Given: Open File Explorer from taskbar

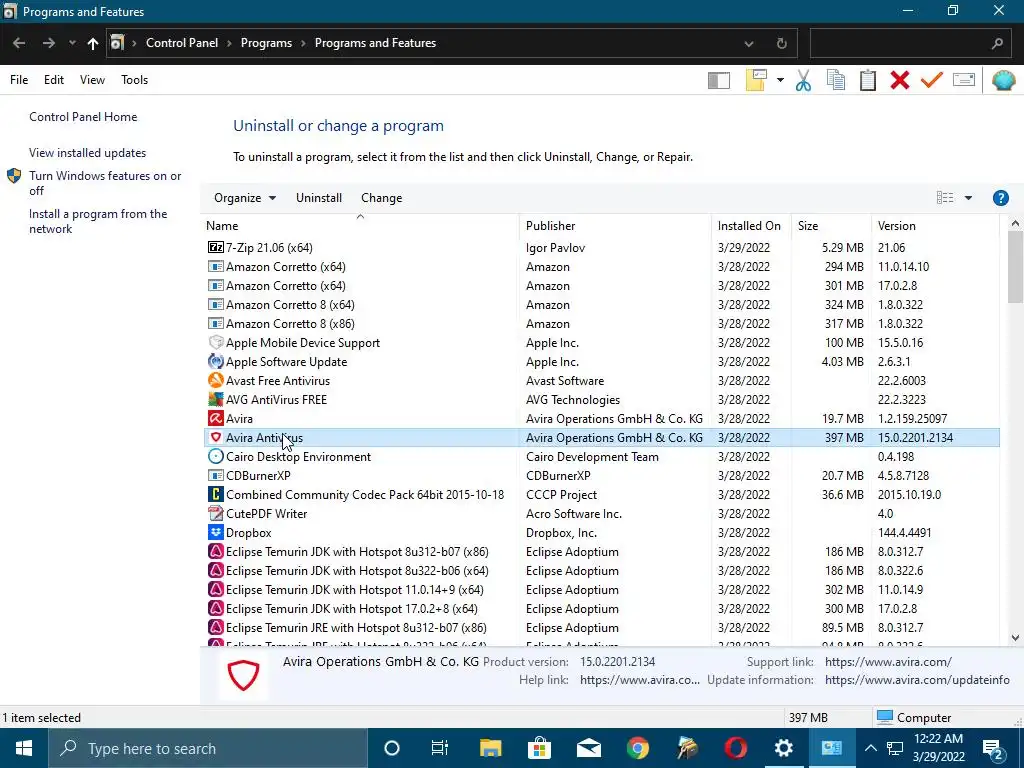Looking at the screenshot, I should [490, 748].
